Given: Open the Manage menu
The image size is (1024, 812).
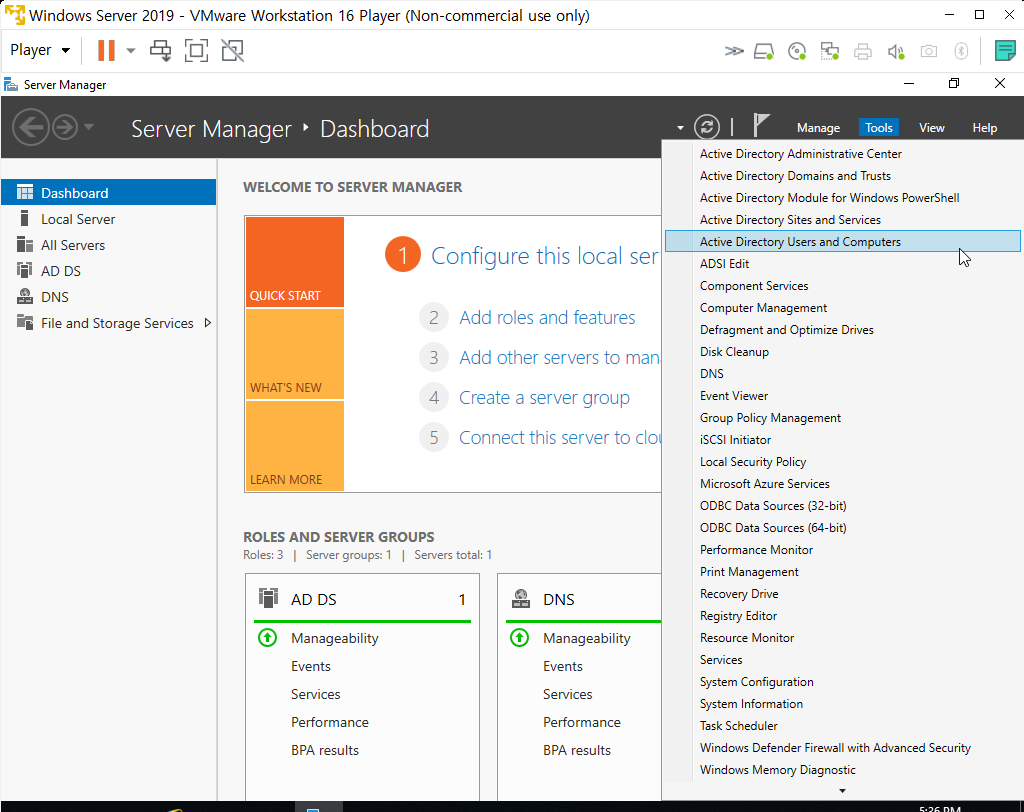Looking at the screenshot, I should click(x=818, y=128).
